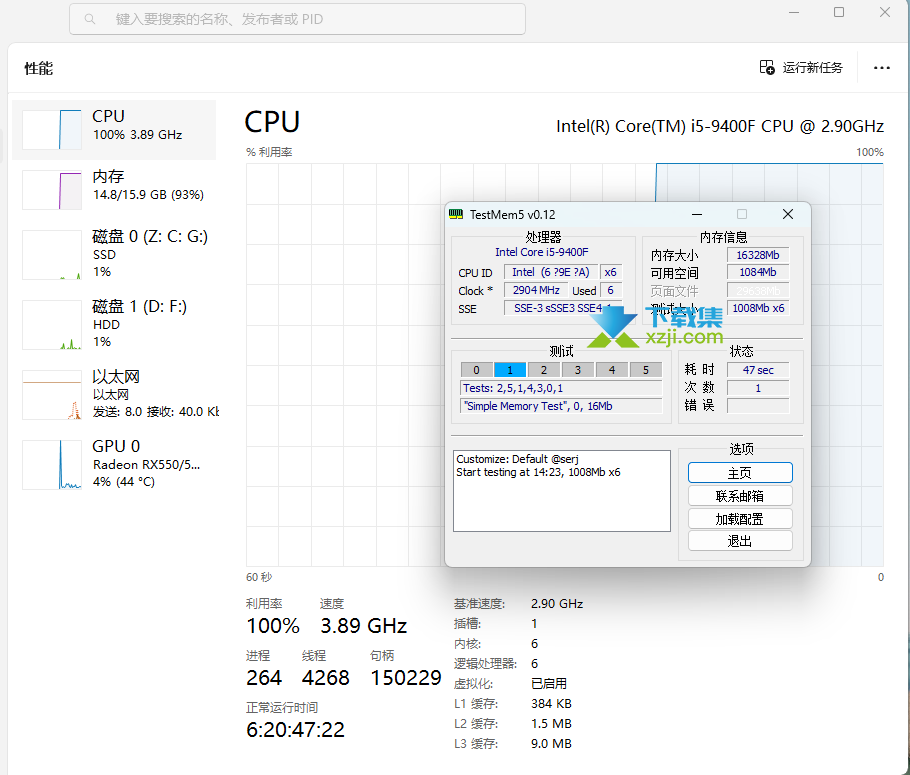Click the test size value 1008Mb x6
The height and width of the screenshot is (775, 910).
click(x=758, y=308)
